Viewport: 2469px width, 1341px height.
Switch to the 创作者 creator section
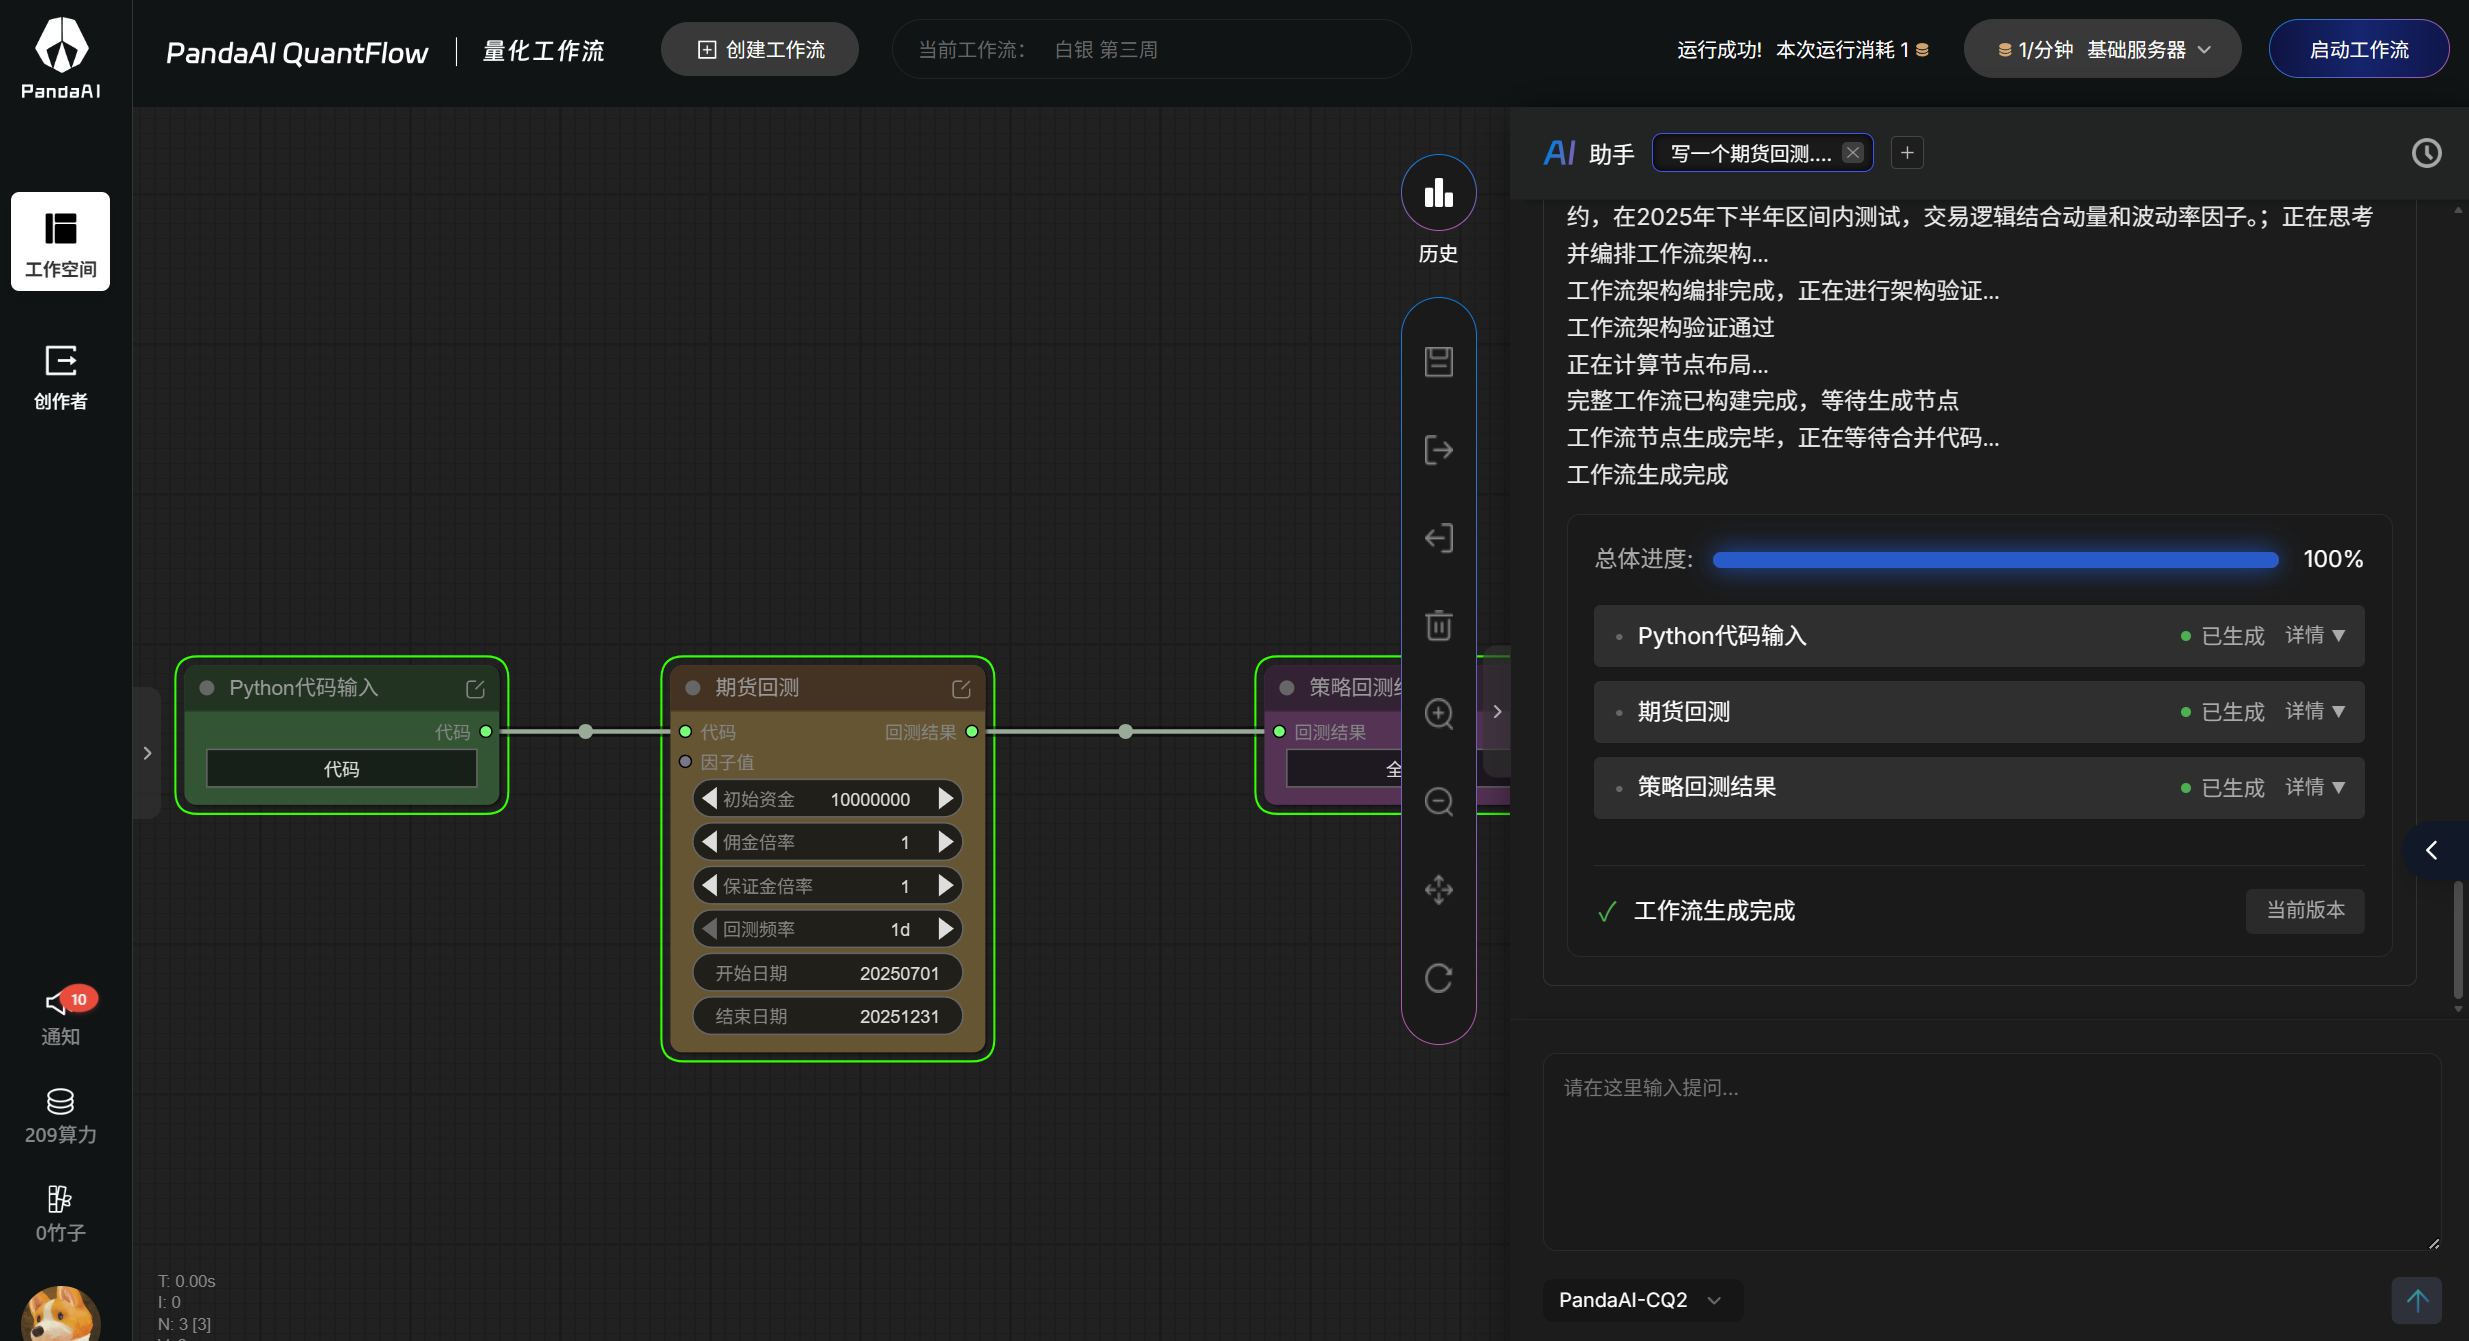[60, 377]
